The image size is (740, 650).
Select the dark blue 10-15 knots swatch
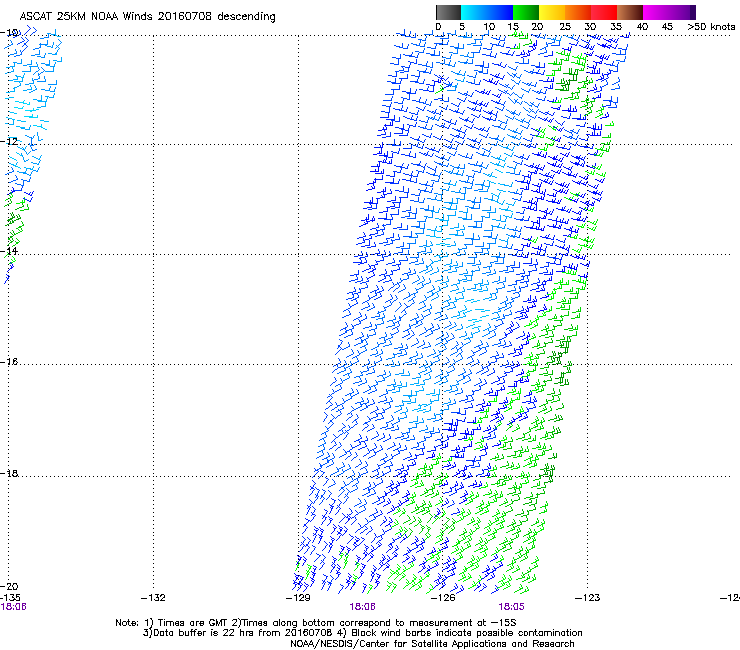[x=500, y=12]
